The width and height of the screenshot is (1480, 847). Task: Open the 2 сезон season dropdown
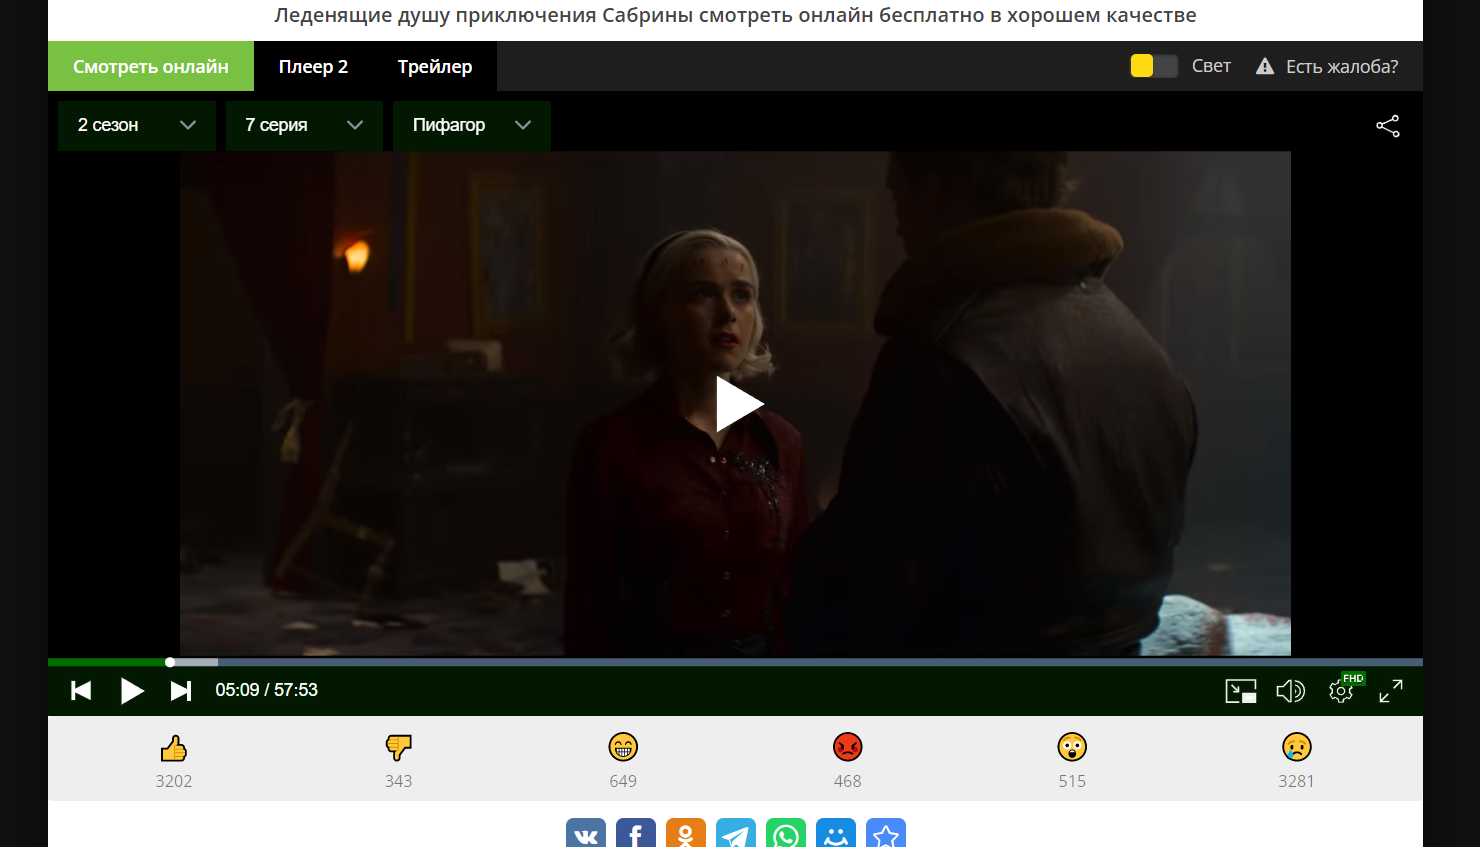coord(137,126)
